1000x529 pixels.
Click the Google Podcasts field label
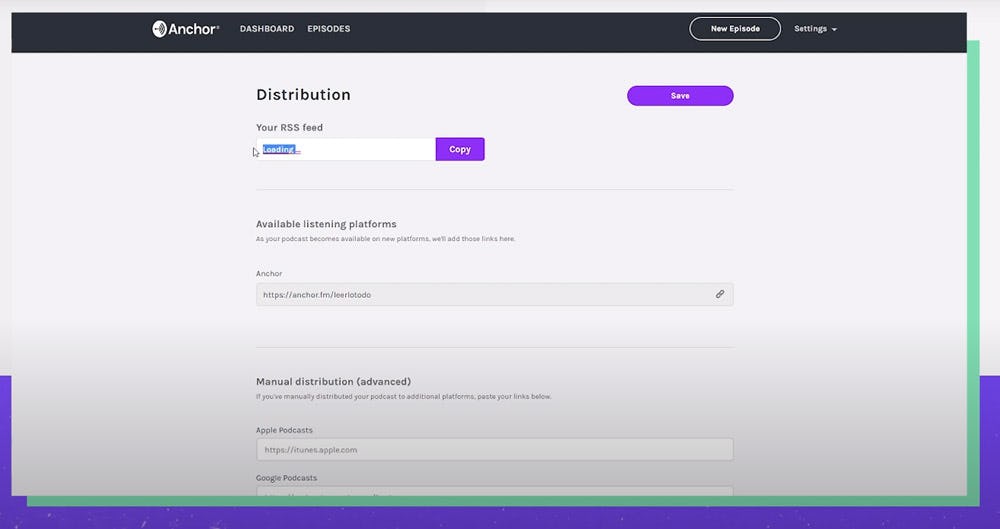point(286,478)
